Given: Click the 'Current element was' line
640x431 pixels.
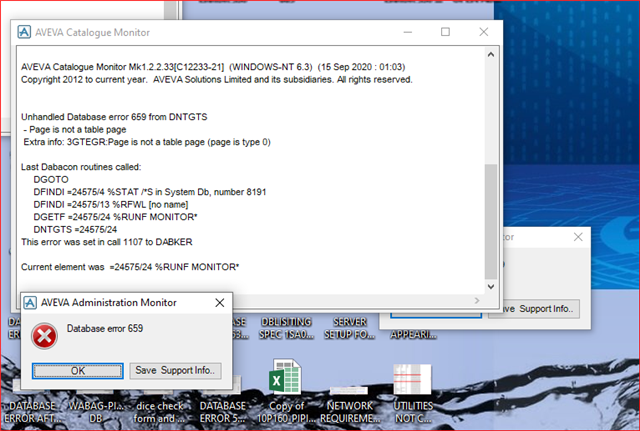Looking at the screenshot, I should click(130, 267).
